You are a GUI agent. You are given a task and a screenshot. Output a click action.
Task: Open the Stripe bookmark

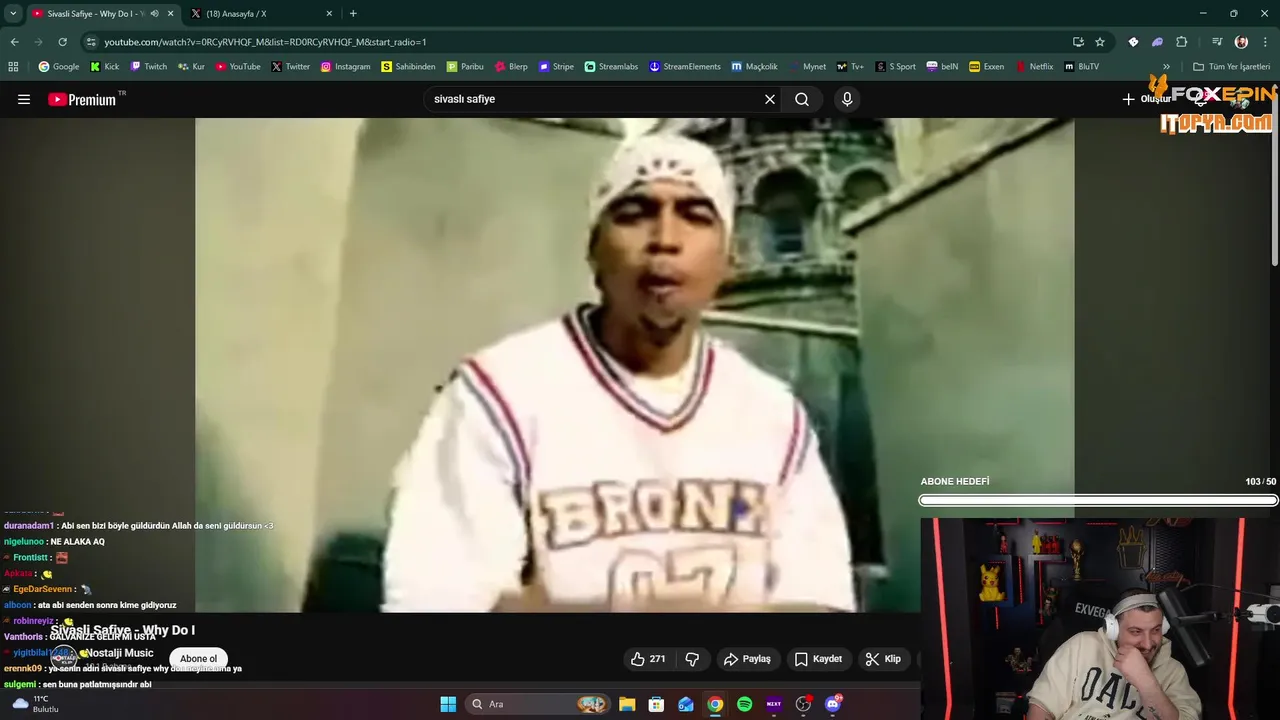click(x=556, y=67)
